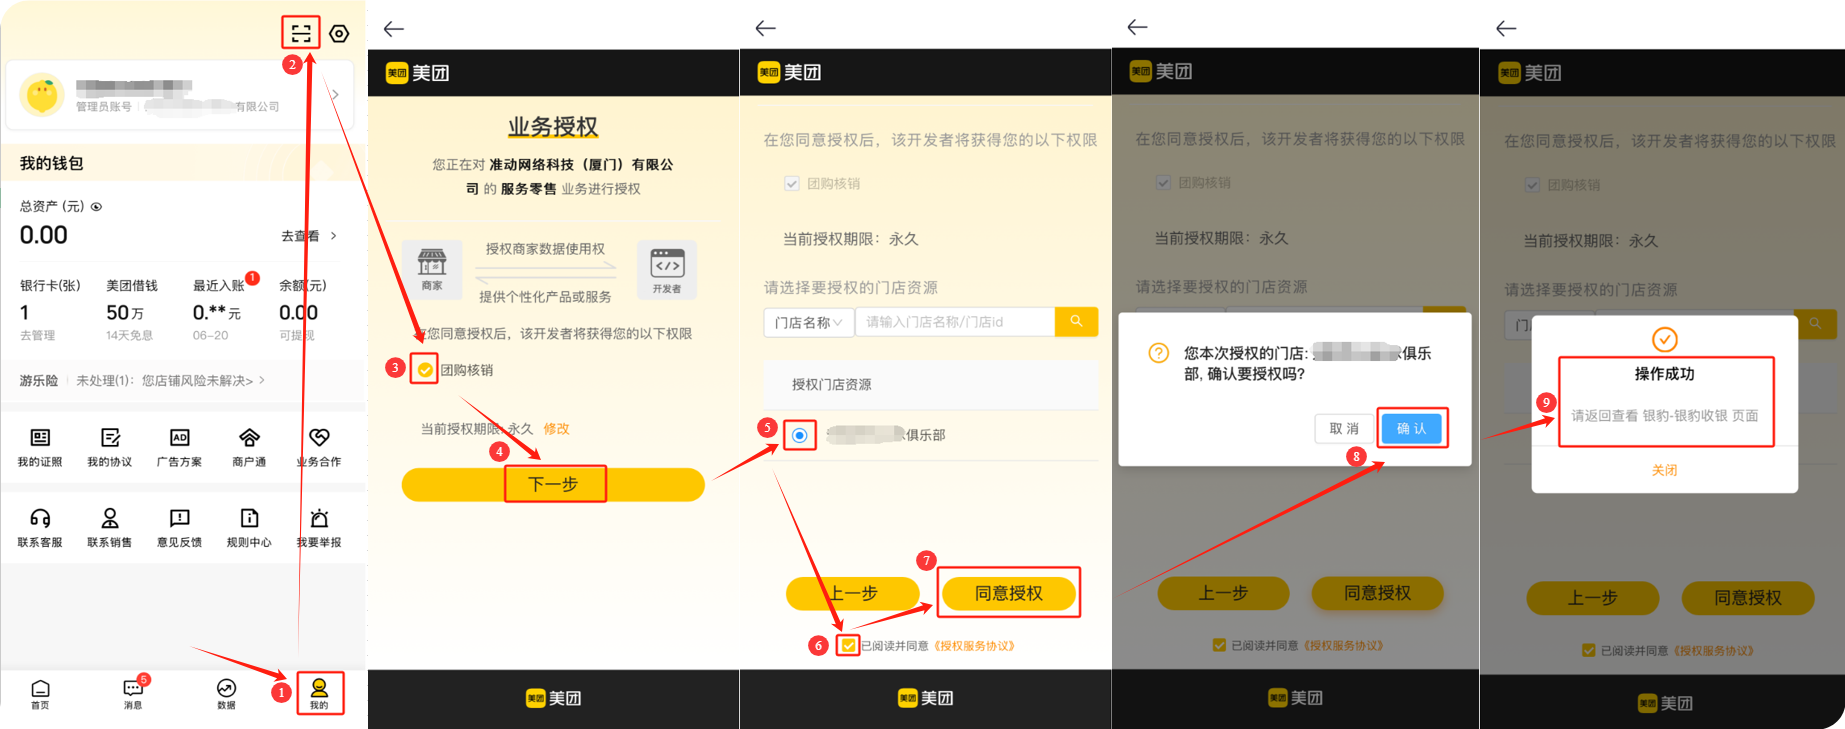Tap the lemon profile avatar

tap(42, 95)
